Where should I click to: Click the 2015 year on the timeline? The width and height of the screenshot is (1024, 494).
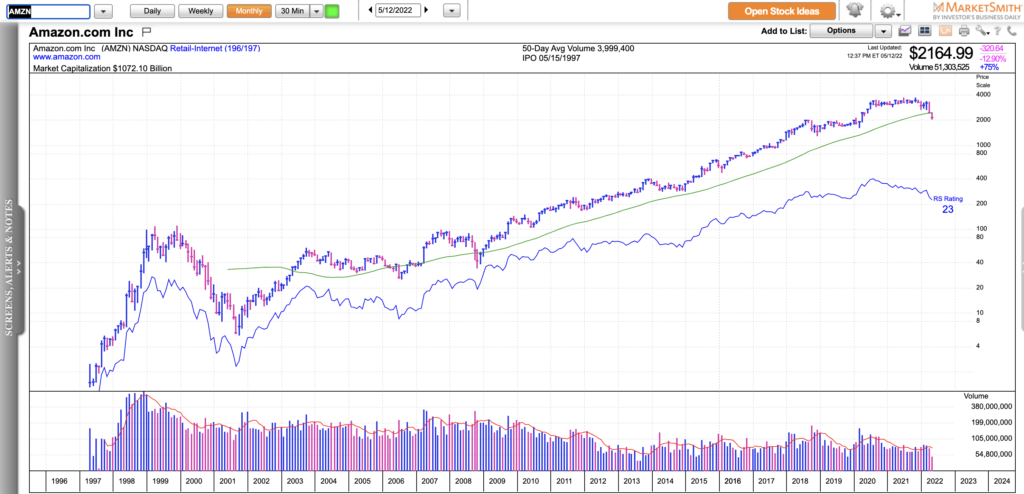point(700,481)
